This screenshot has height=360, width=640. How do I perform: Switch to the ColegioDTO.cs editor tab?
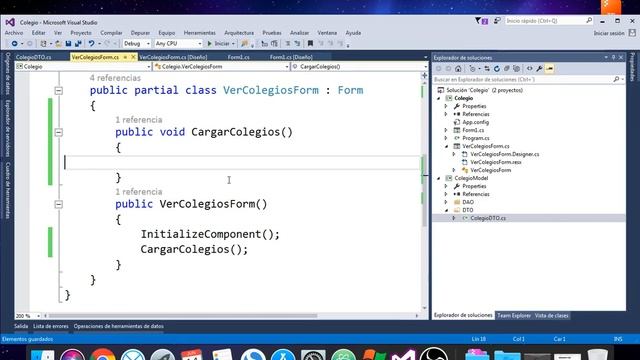click(33, 57)
